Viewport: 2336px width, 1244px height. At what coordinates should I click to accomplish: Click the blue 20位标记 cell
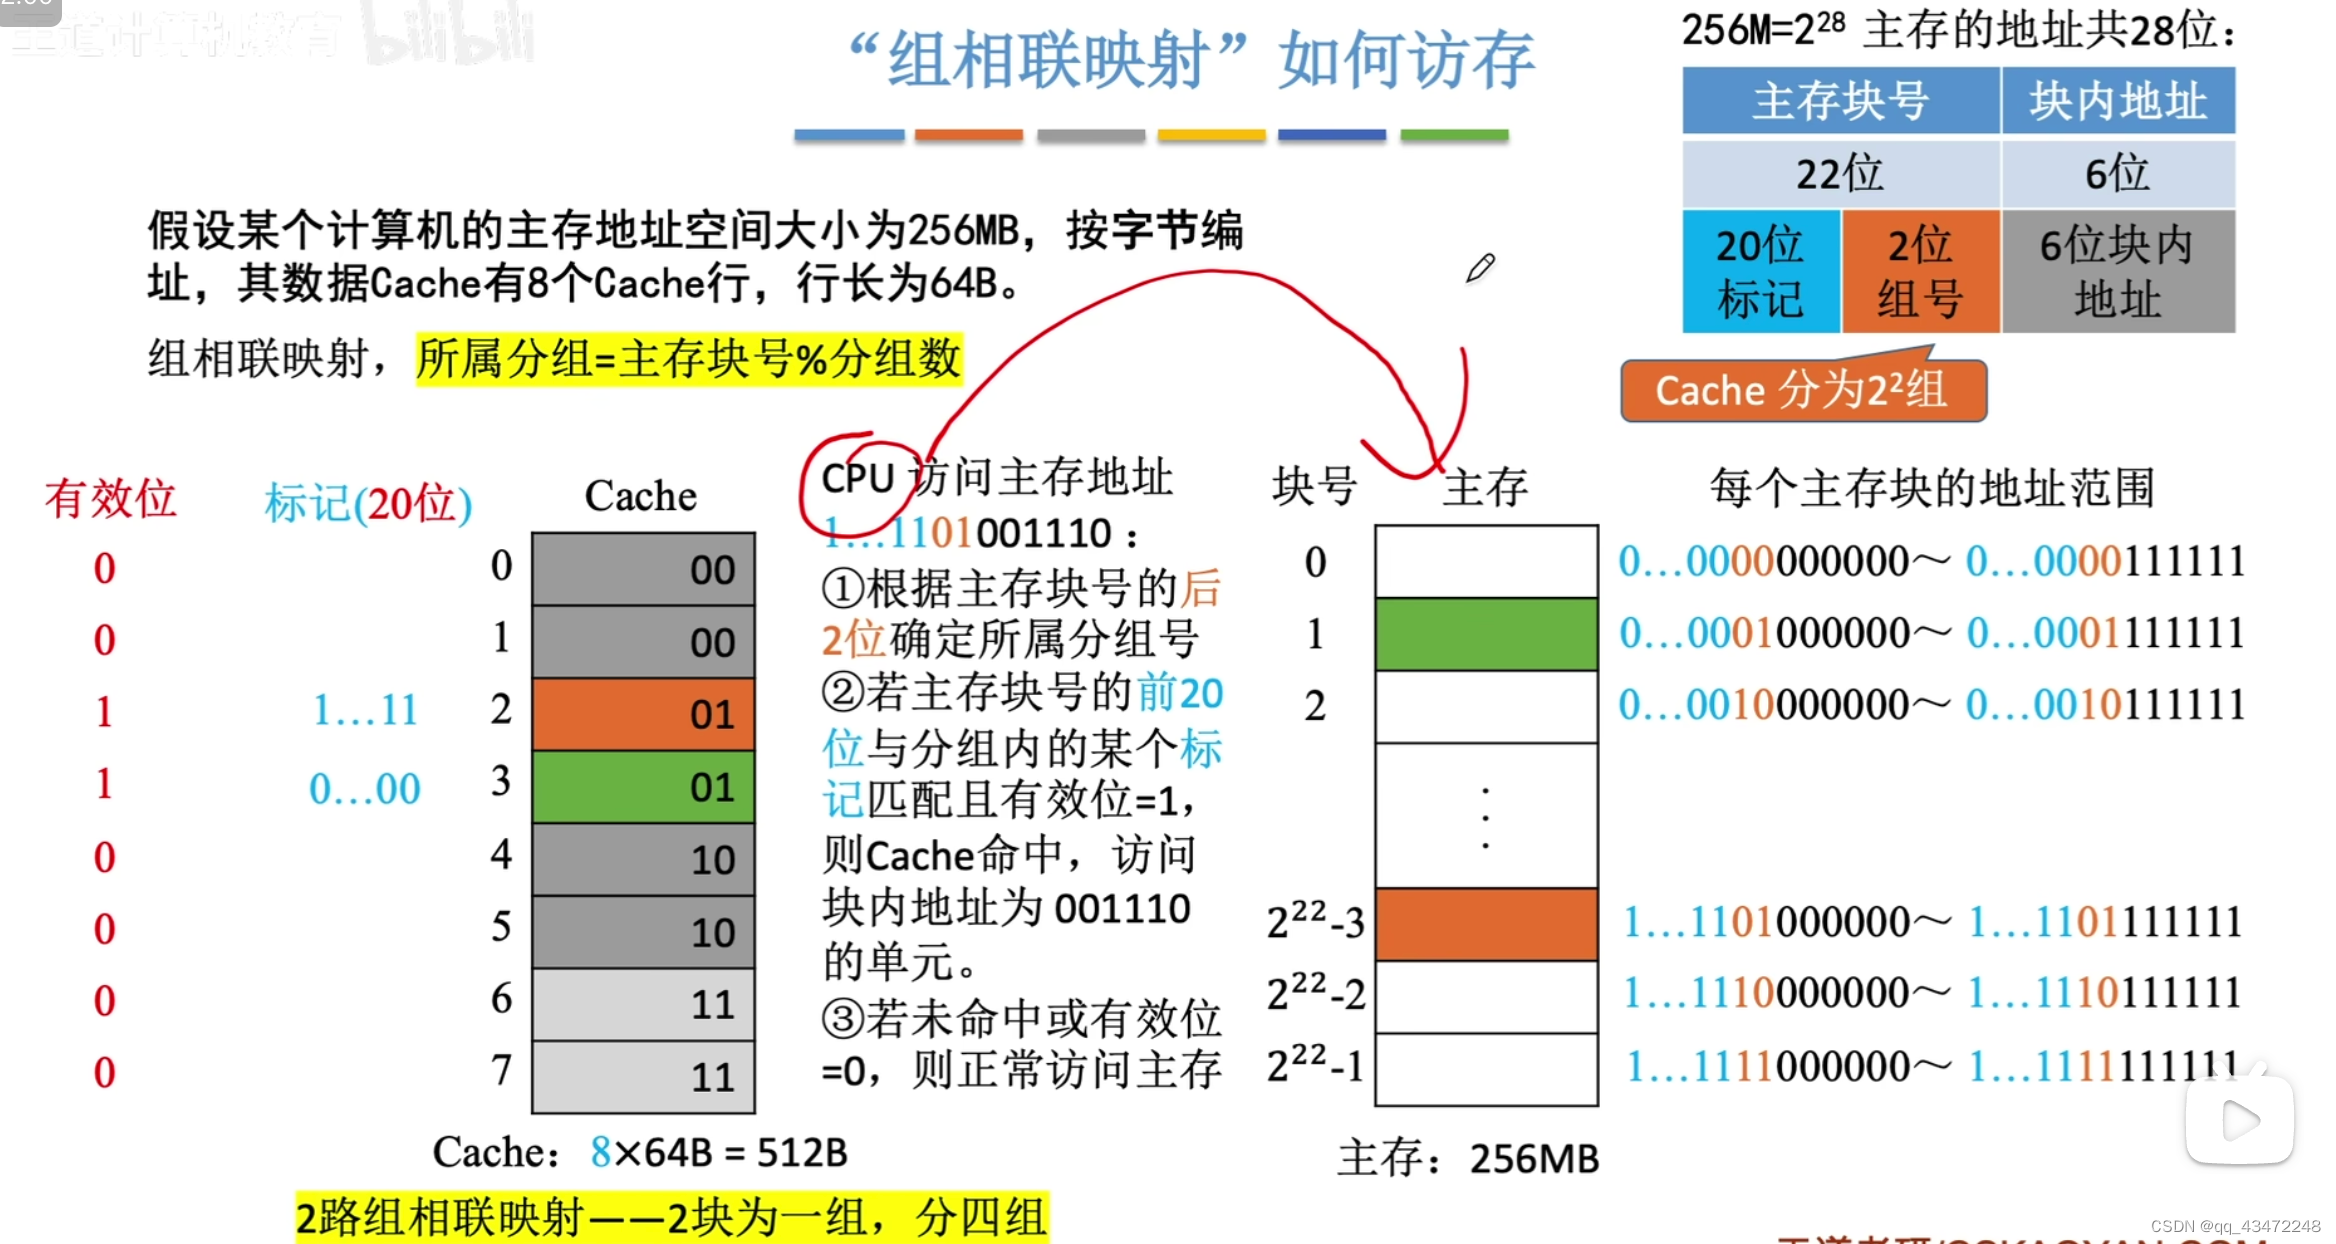[x=1761, y=272]
